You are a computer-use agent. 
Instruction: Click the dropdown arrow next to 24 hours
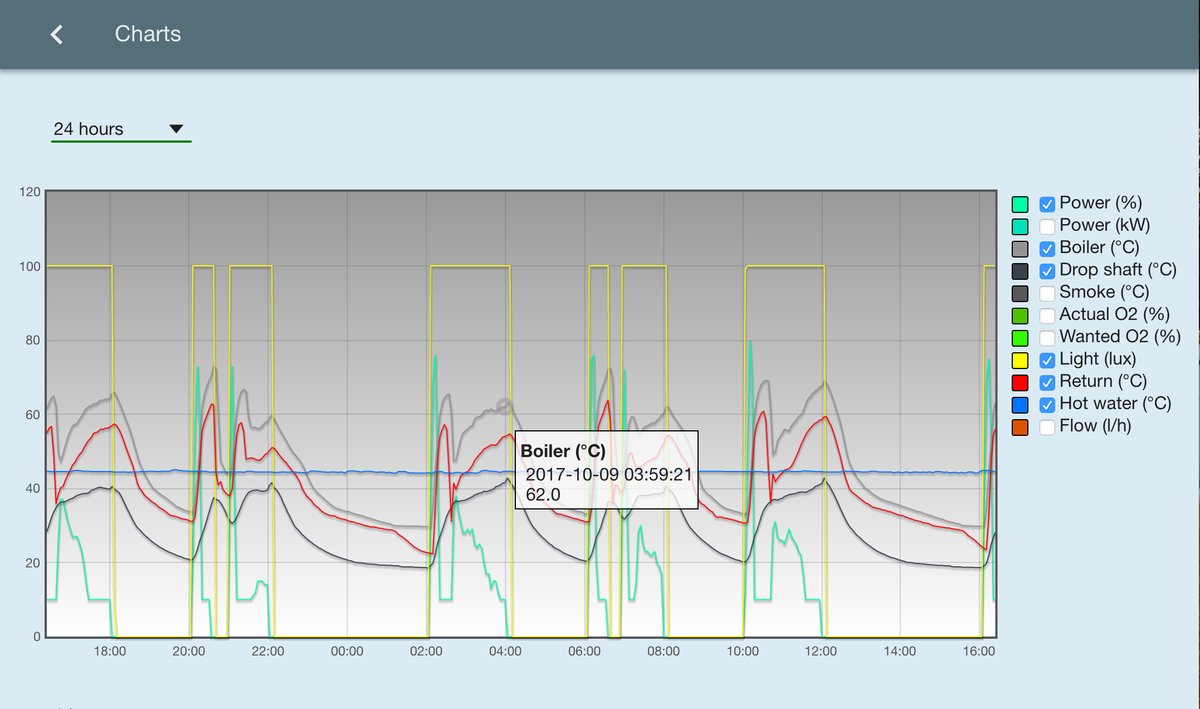click(x=176, y=129)
